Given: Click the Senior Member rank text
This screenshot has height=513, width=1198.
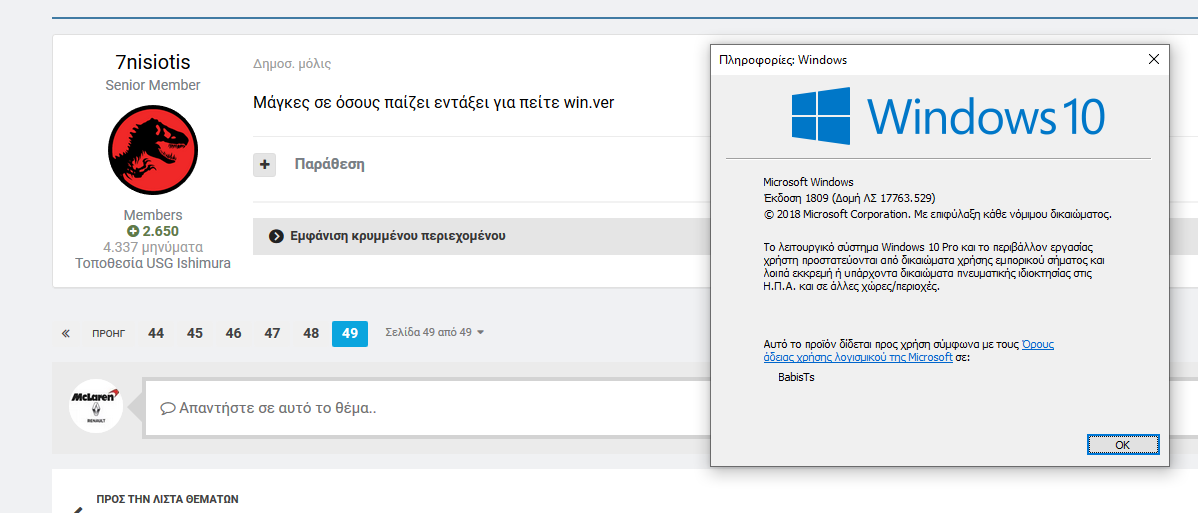Looking at the screenshot, I should (x=153, y=86).
